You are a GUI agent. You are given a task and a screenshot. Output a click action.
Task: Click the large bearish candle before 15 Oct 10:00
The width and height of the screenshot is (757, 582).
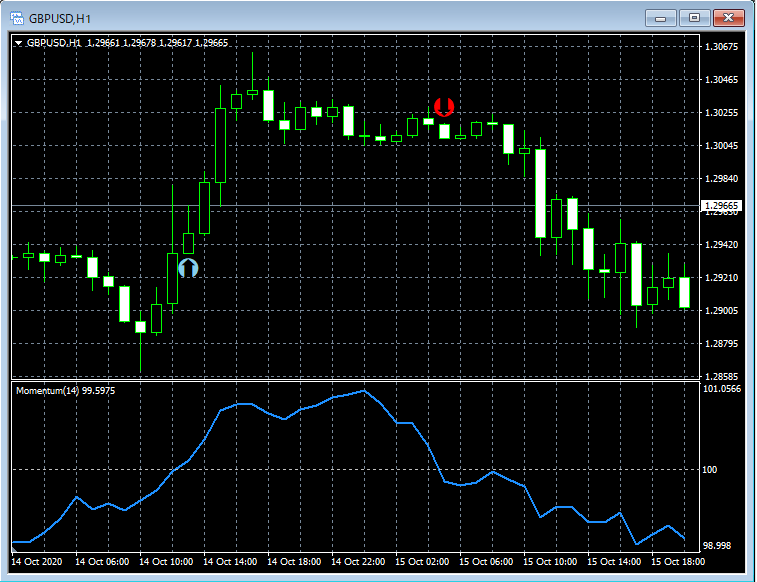[x=540, y=194]
